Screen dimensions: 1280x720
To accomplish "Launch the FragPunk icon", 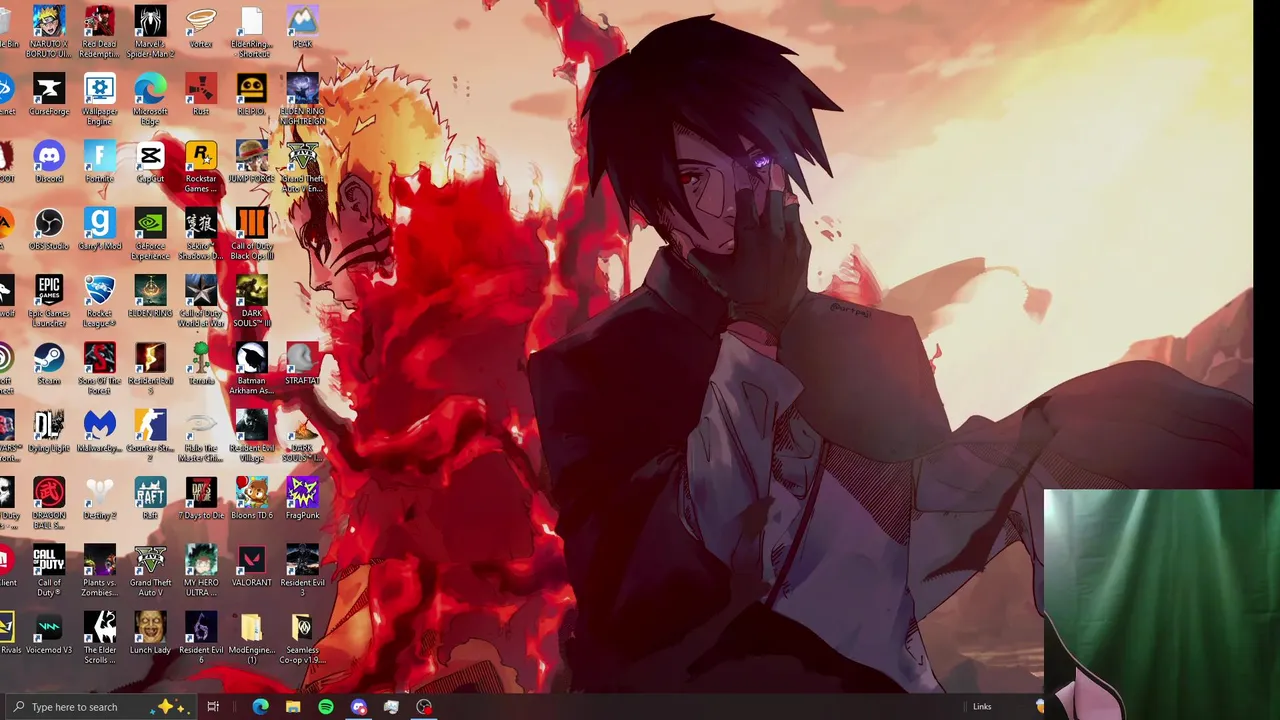I will 302,499.
